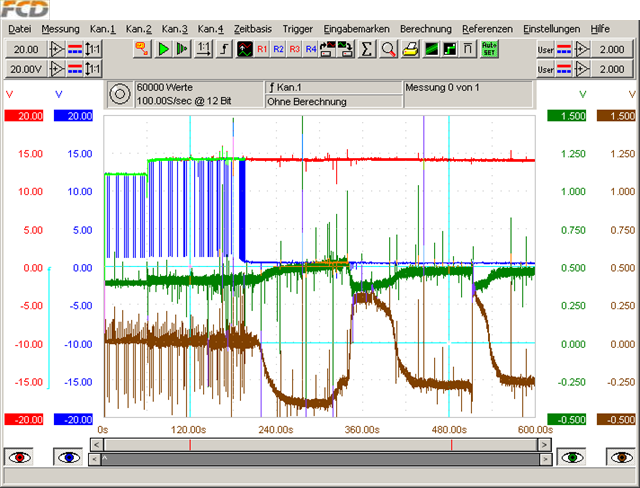
Task: Select the R4 reference icon
Action: point(310,48)
